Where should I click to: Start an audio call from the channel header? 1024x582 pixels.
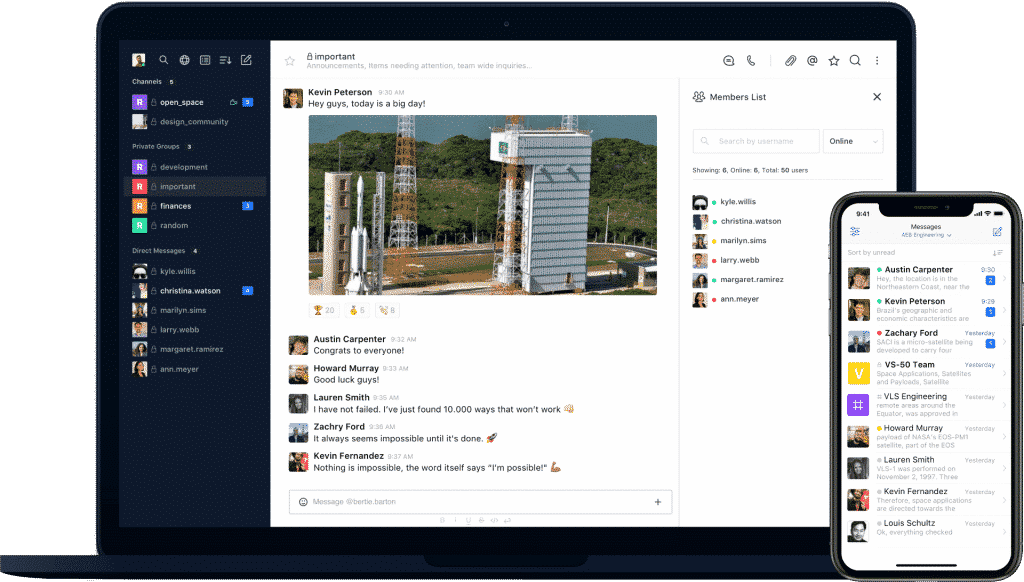751,61
